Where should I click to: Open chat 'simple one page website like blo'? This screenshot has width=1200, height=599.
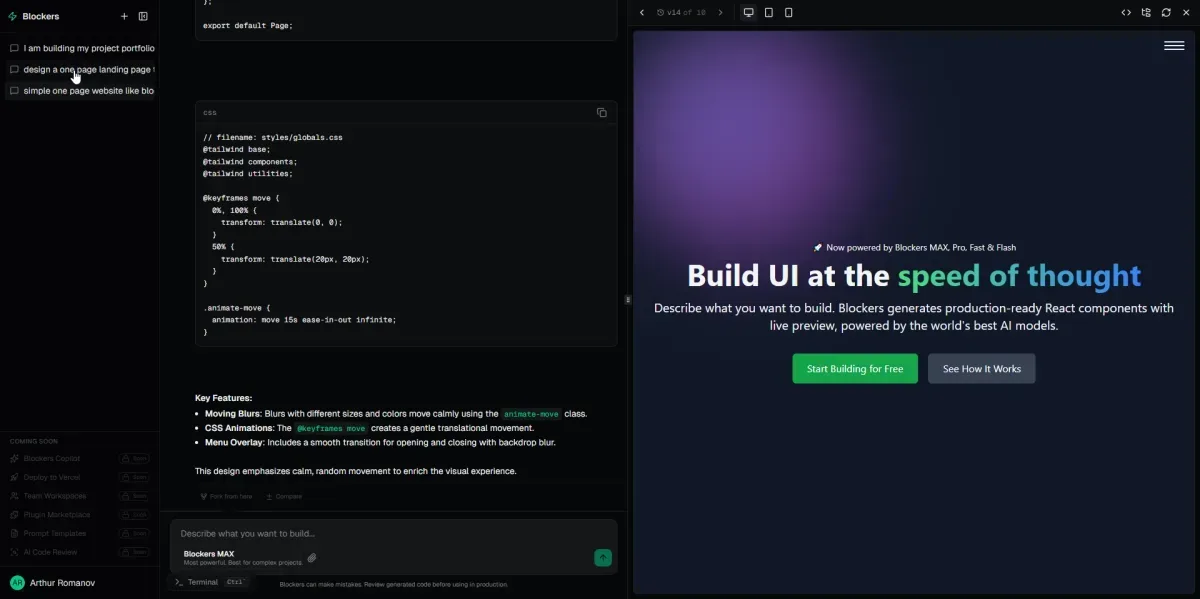pos(88,91)
